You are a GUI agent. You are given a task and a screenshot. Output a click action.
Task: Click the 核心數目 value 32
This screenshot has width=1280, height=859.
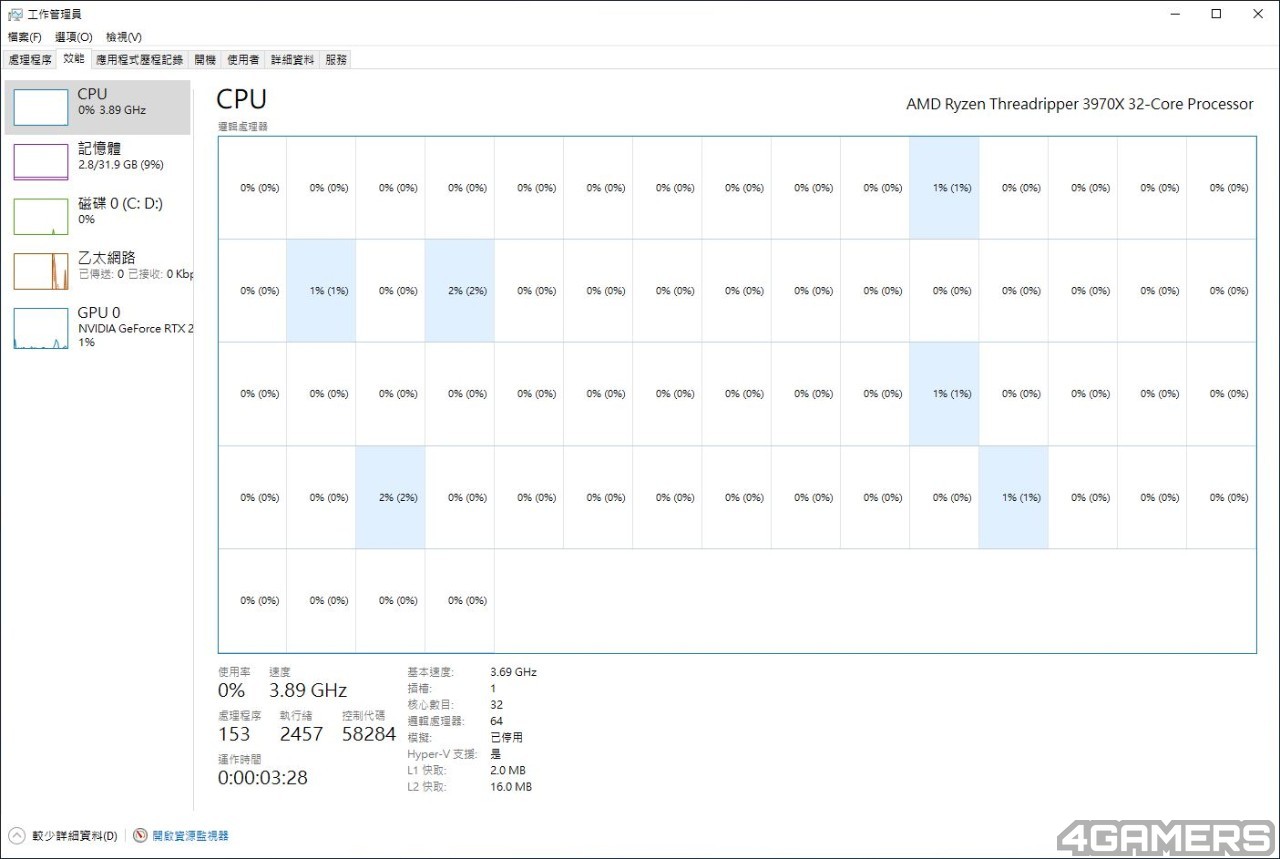[497, 705]
